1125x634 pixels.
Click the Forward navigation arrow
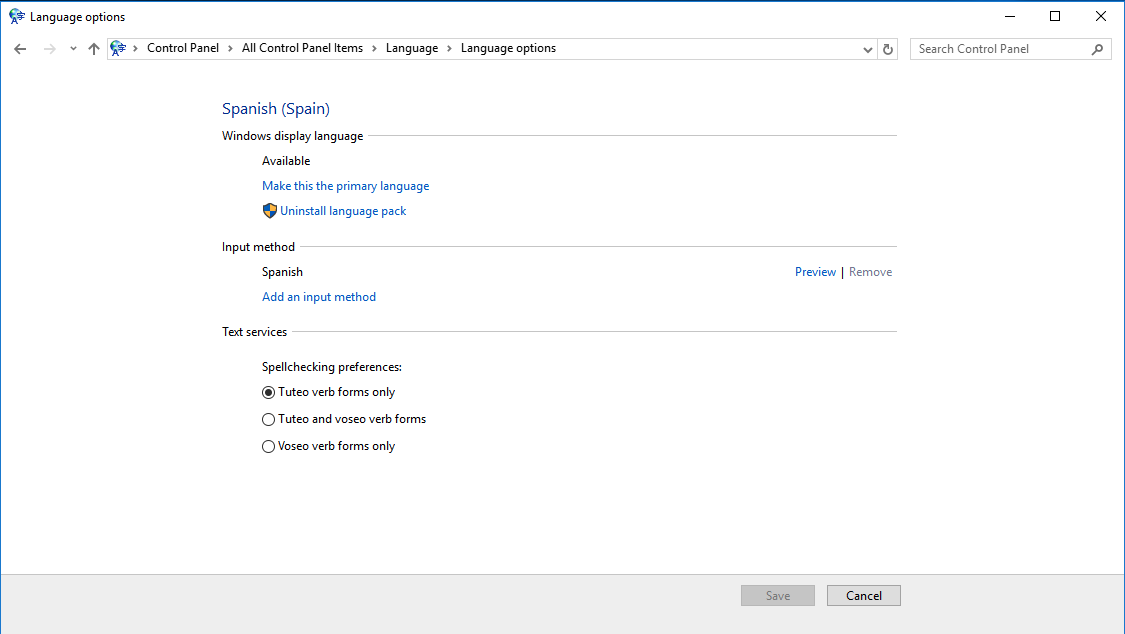point(50,49)
